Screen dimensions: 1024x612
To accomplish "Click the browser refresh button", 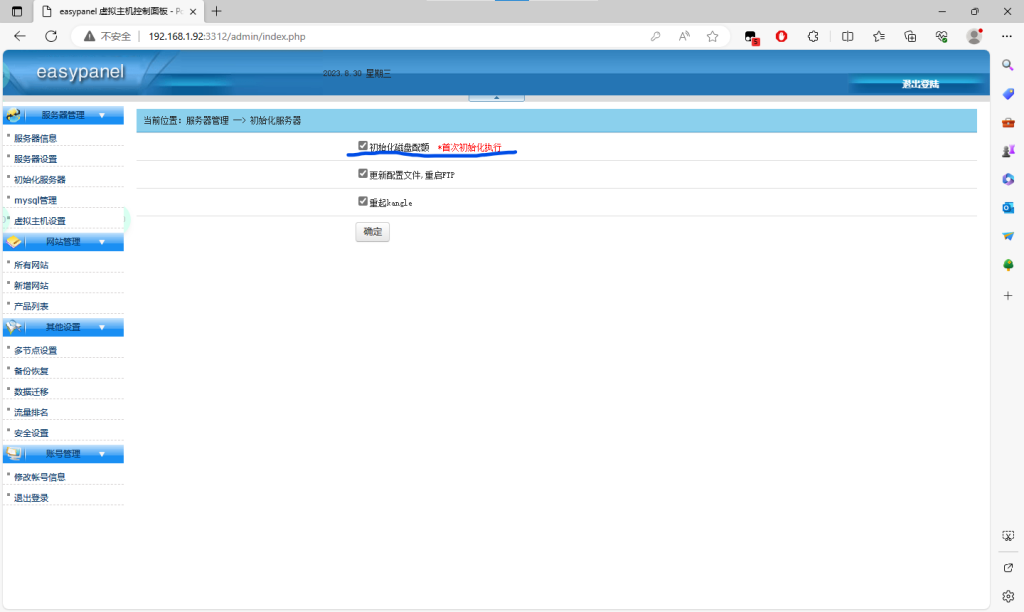I will (51, 36).
